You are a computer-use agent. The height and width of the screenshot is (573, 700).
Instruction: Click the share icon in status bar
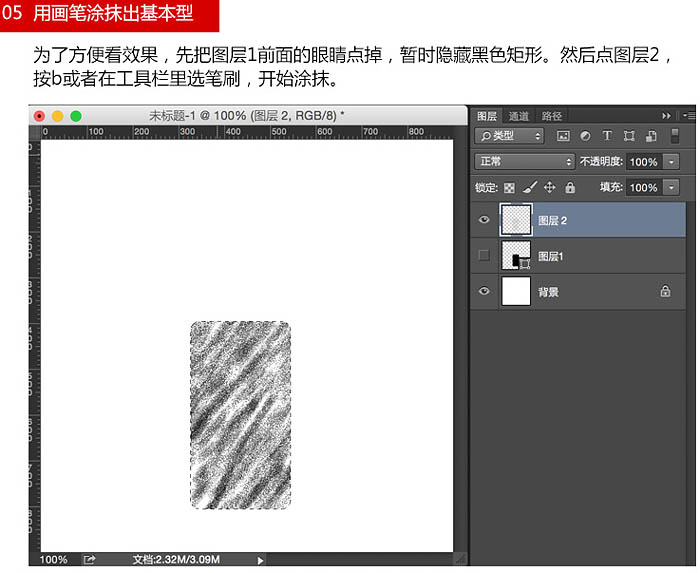(x=89, y=560)
